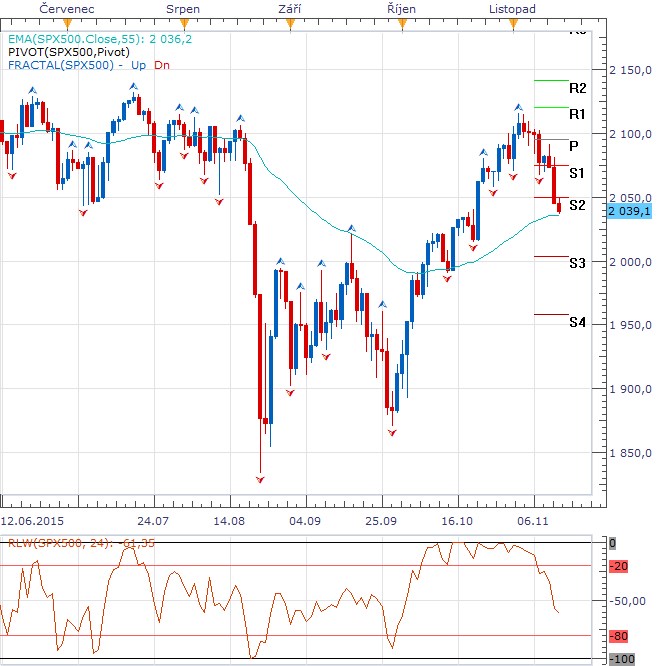
Task: Click the S1 support level label
Action: [x=577, y=173]
